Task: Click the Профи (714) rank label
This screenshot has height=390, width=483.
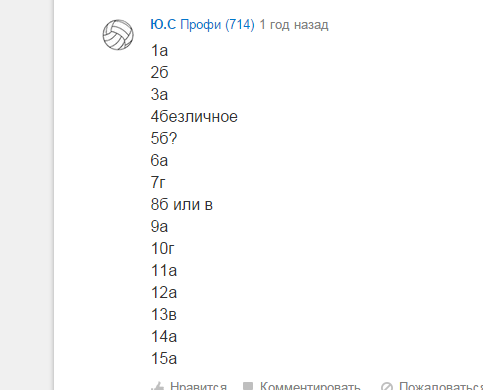Action: click(x=217, y=25)
